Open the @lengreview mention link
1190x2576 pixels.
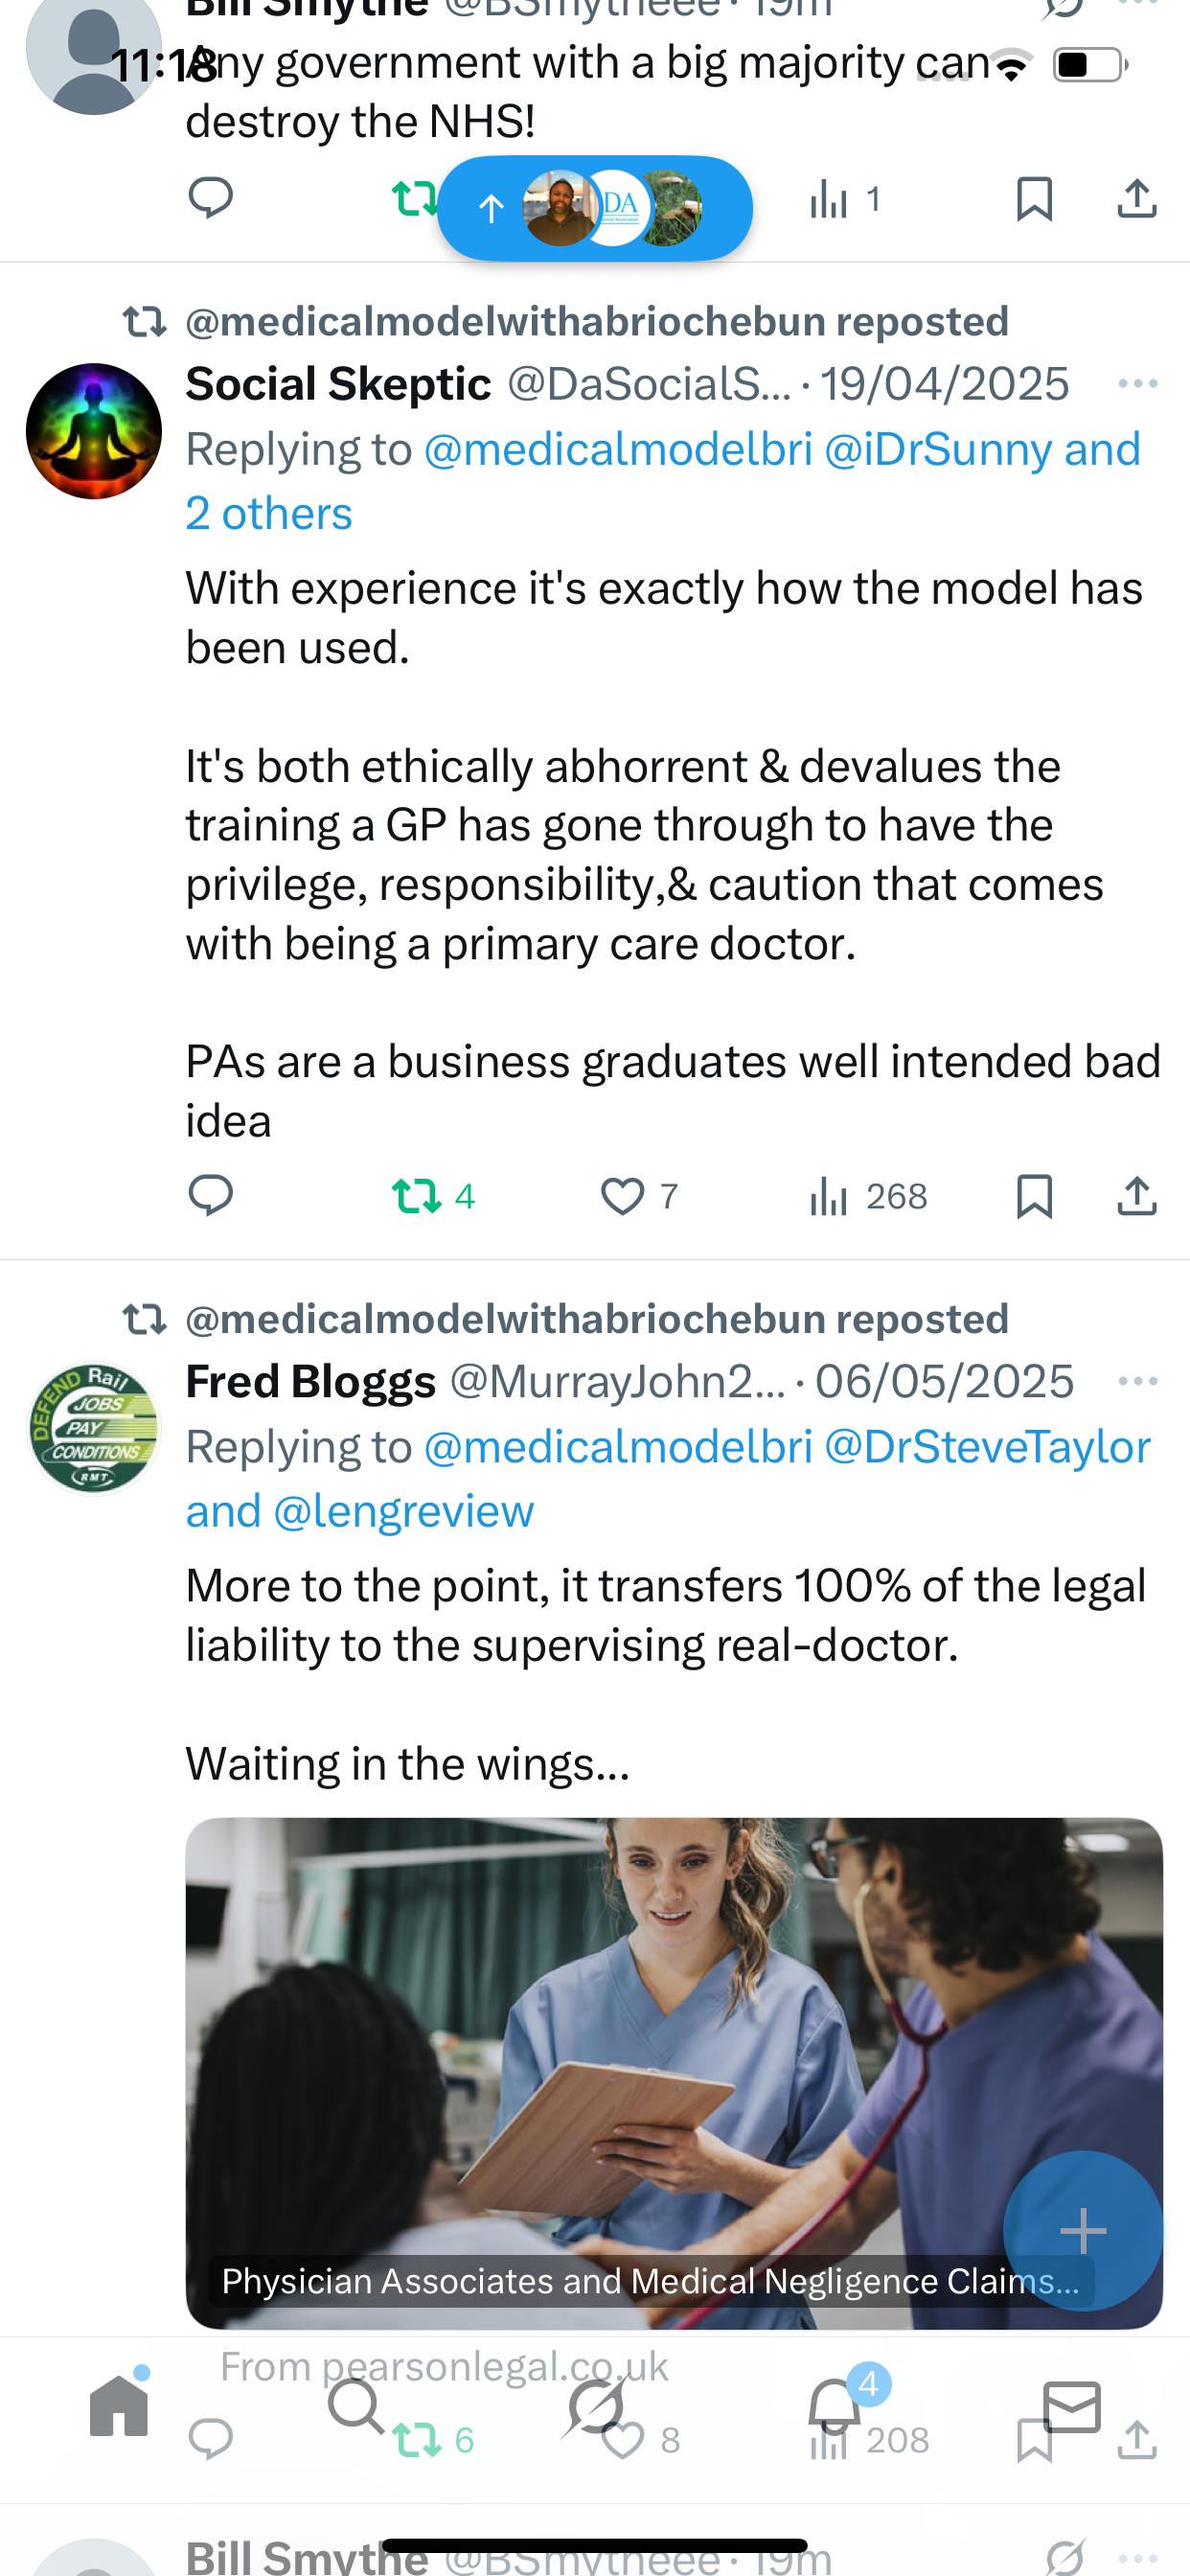coord(403,1510)
